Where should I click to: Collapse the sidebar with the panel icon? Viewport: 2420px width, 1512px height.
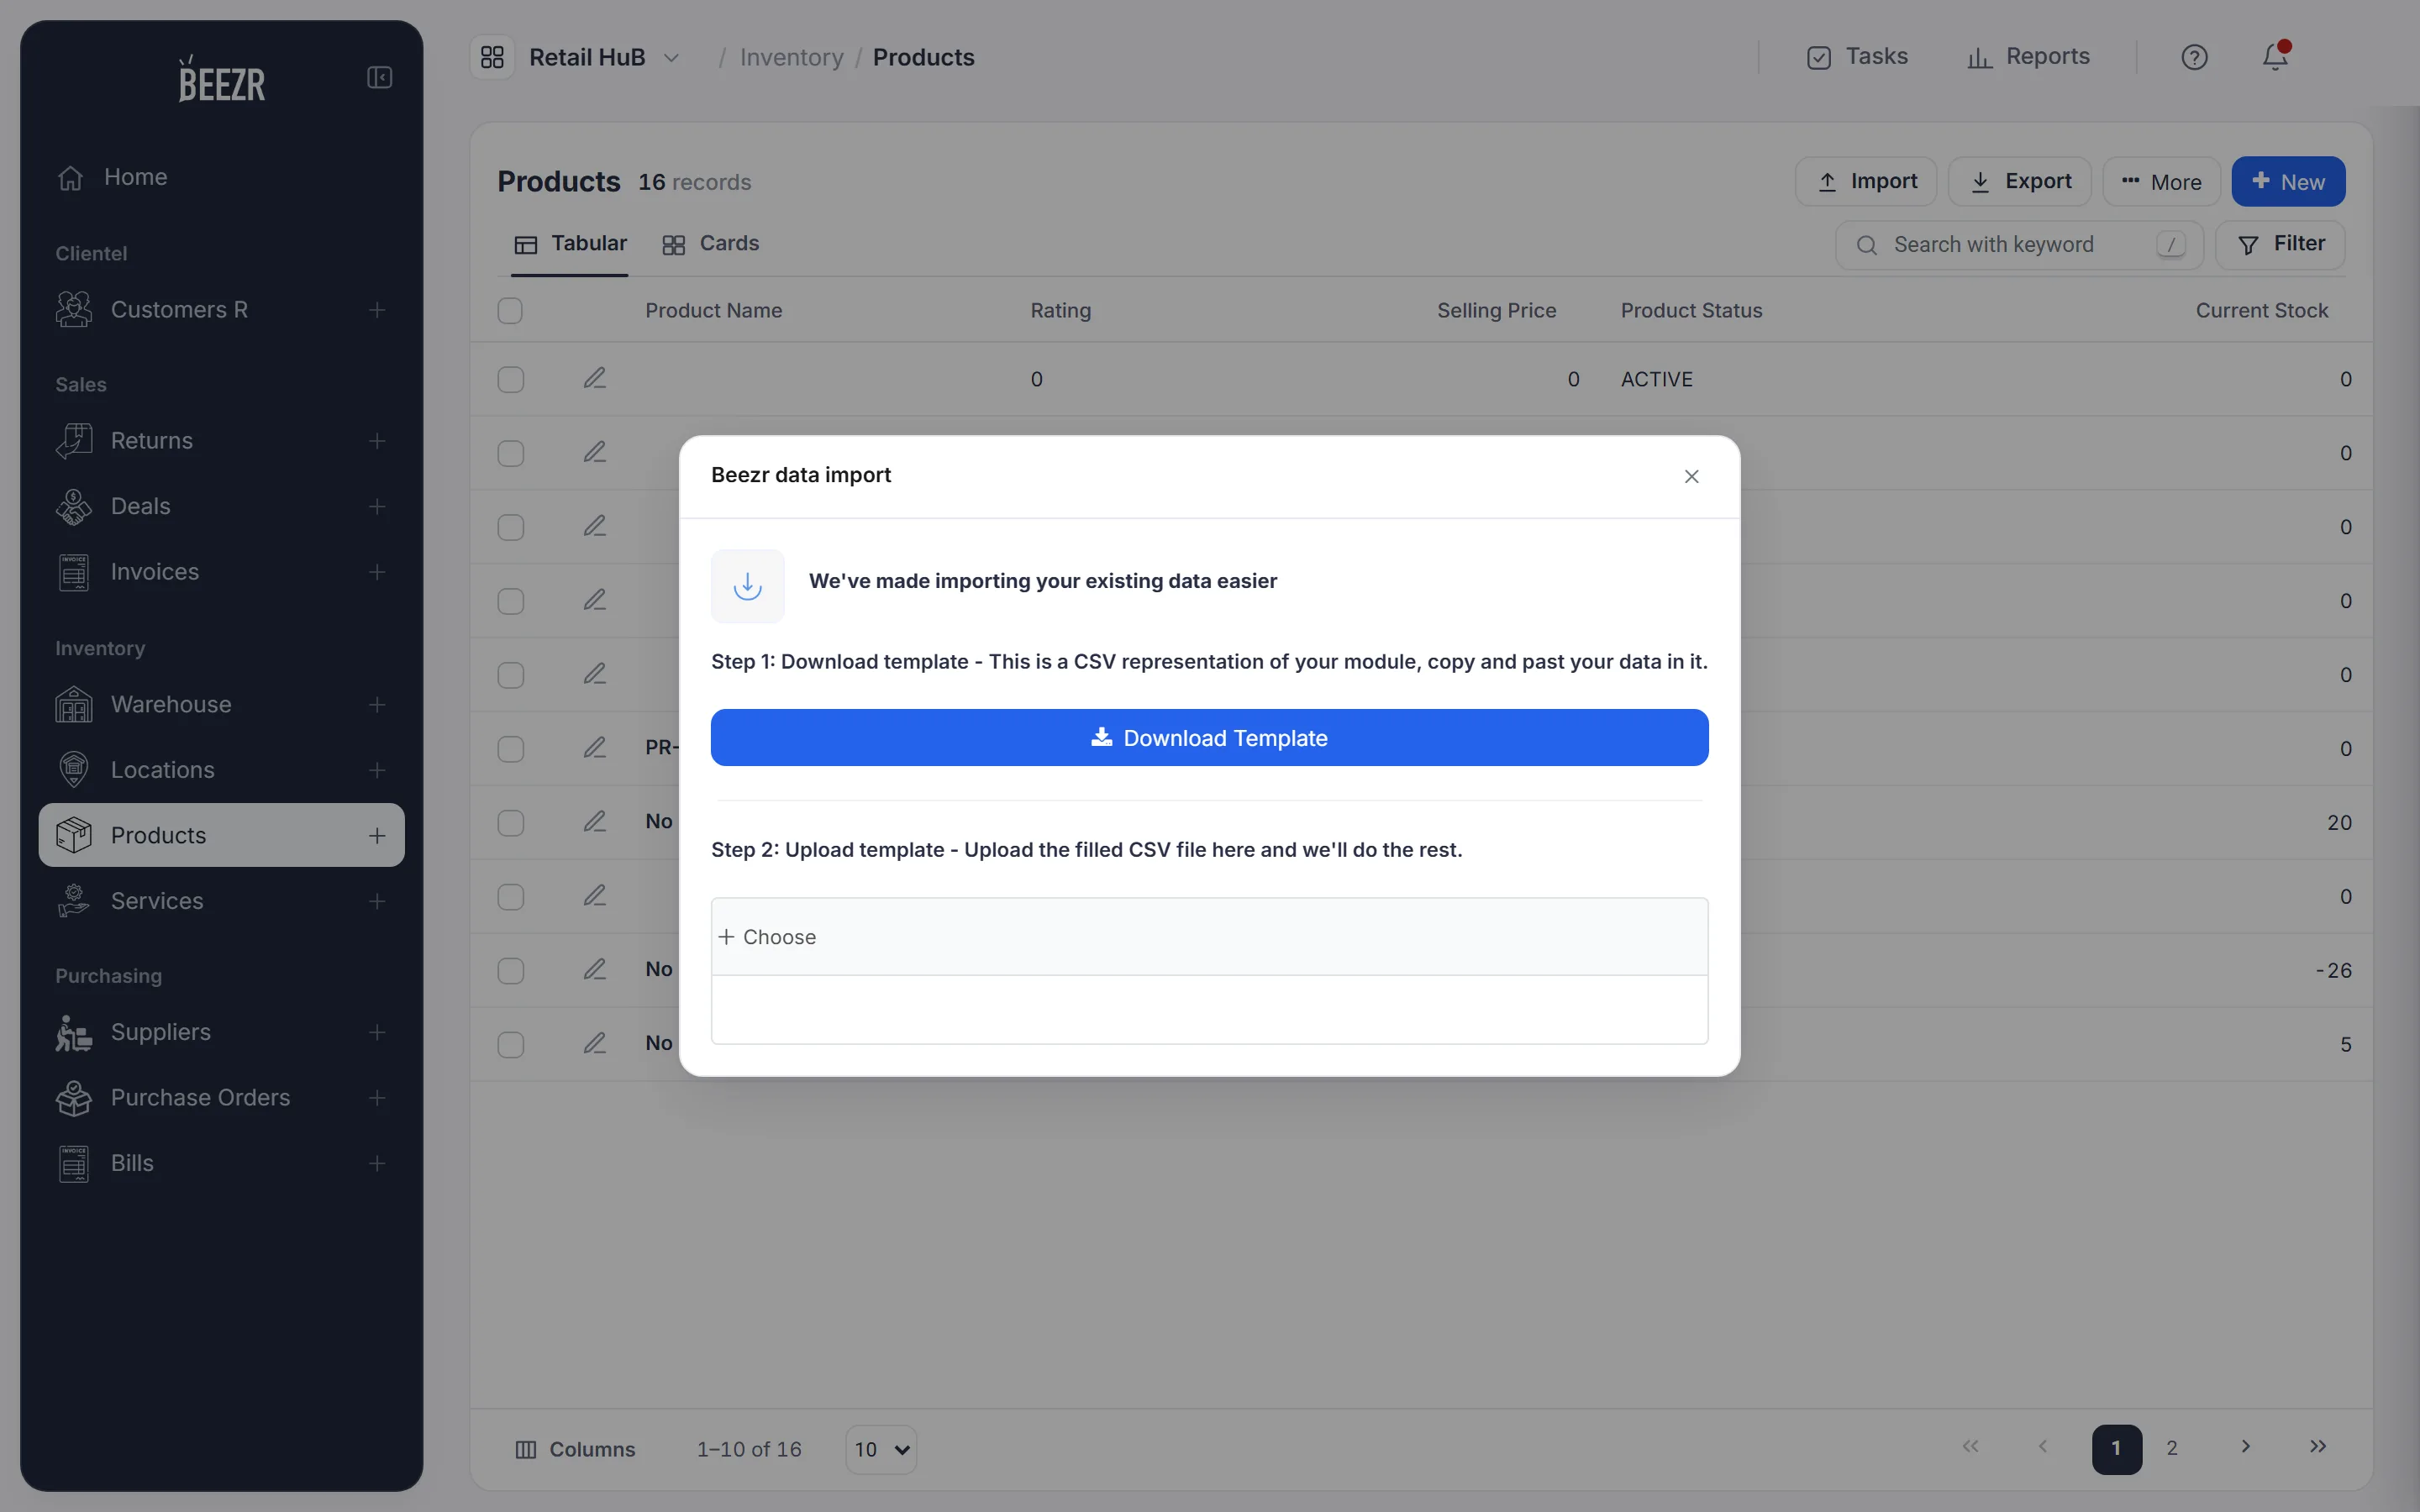(x=379, y=78)
